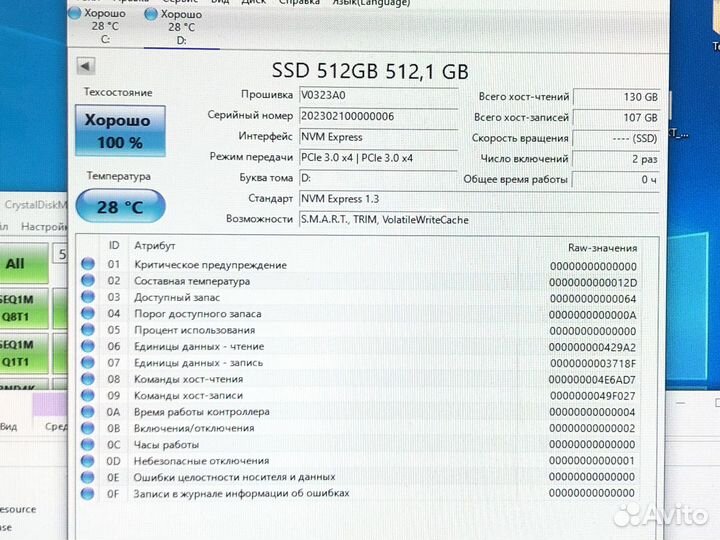Select the Небезопасные отключения attribute text

coord(202,461)
